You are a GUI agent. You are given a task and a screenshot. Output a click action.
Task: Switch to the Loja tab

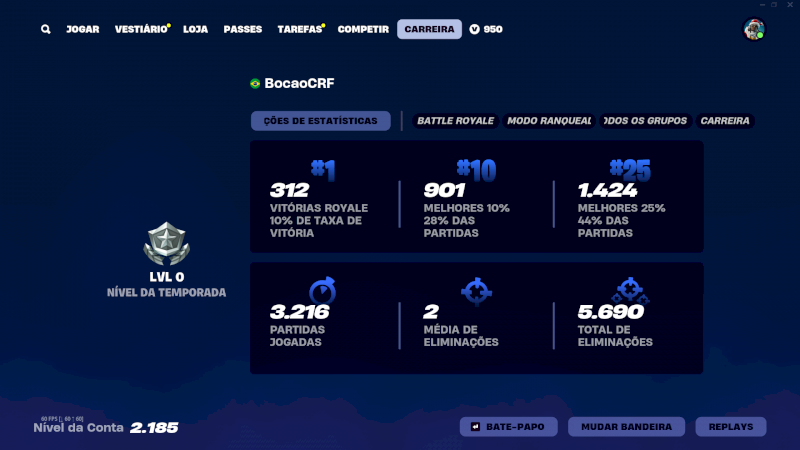click(x=195, y=29)
